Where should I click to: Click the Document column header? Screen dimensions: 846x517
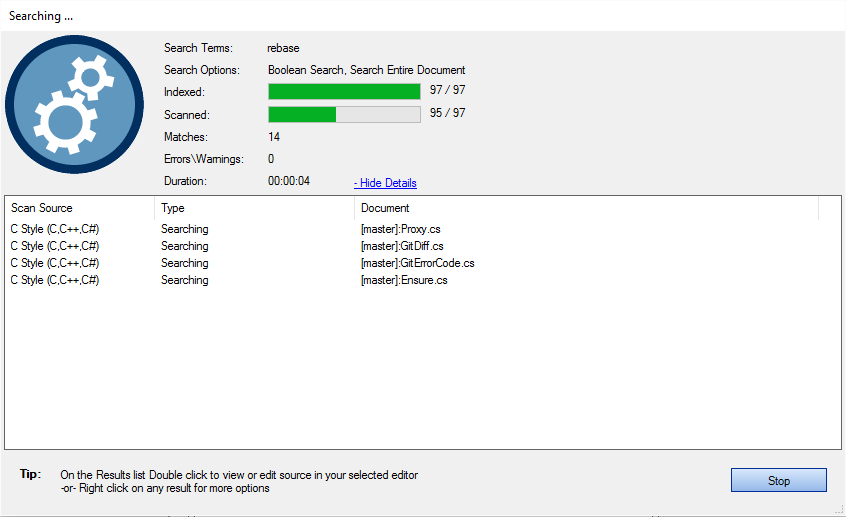[586, 208]
